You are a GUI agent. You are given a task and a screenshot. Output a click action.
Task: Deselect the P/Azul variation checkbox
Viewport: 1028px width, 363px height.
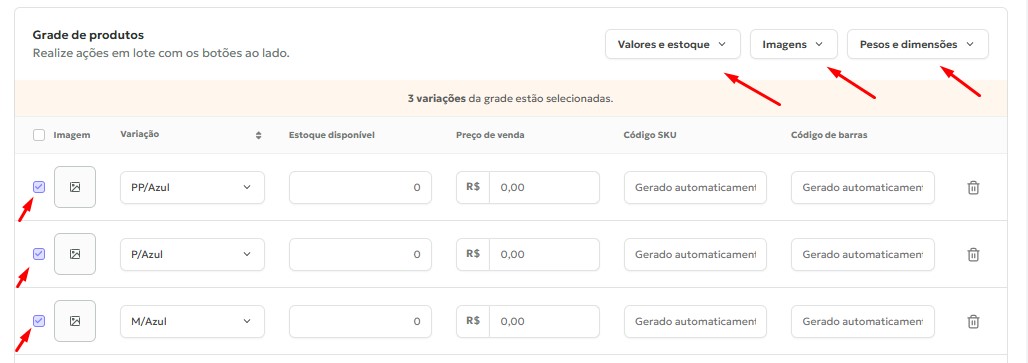(39, 254)
